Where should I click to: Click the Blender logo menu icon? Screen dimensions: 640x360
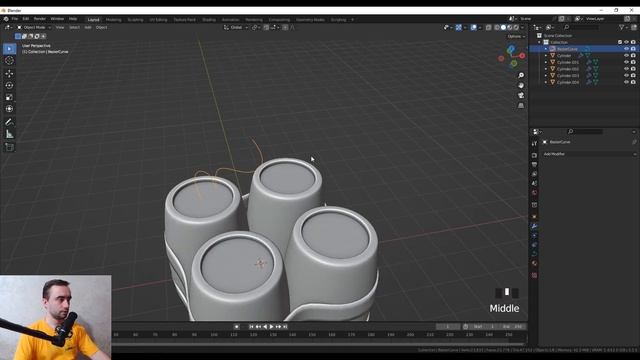[6, 19]
